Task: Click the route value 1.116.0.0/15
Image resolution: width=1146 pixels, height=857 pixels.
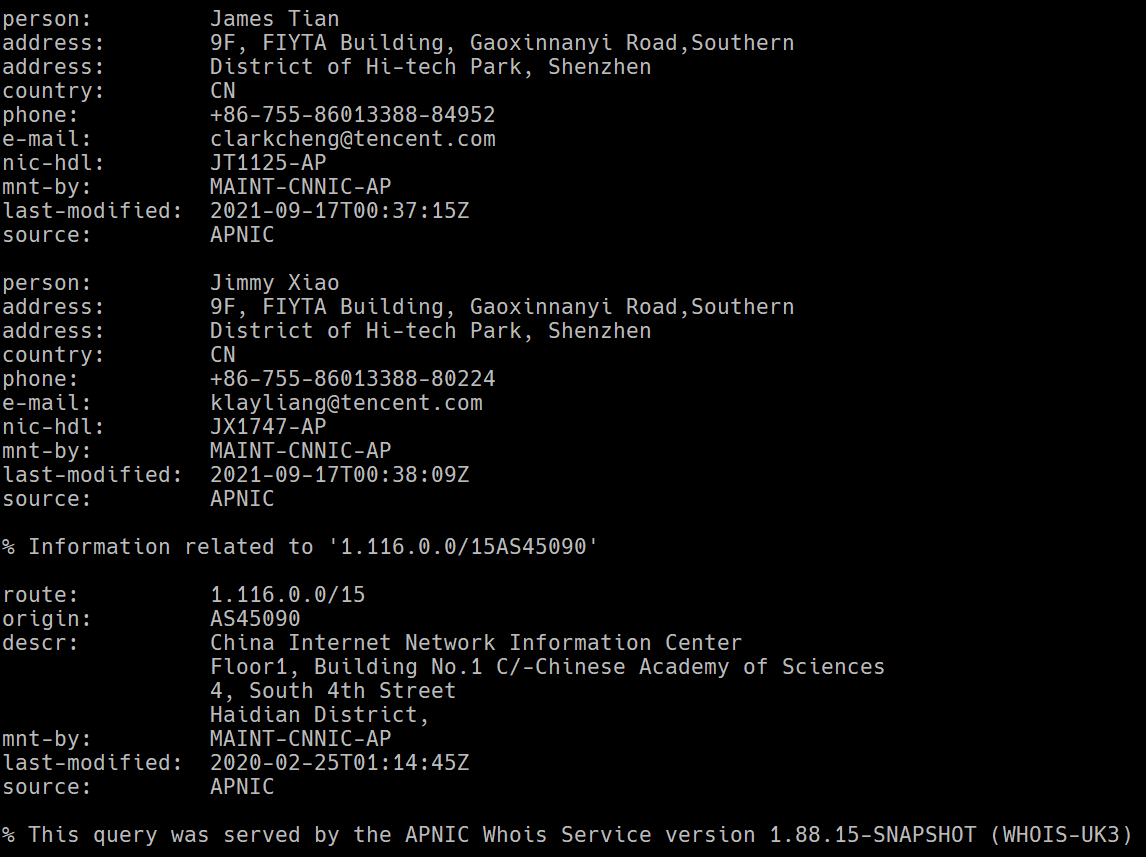Action: point(287,594)
